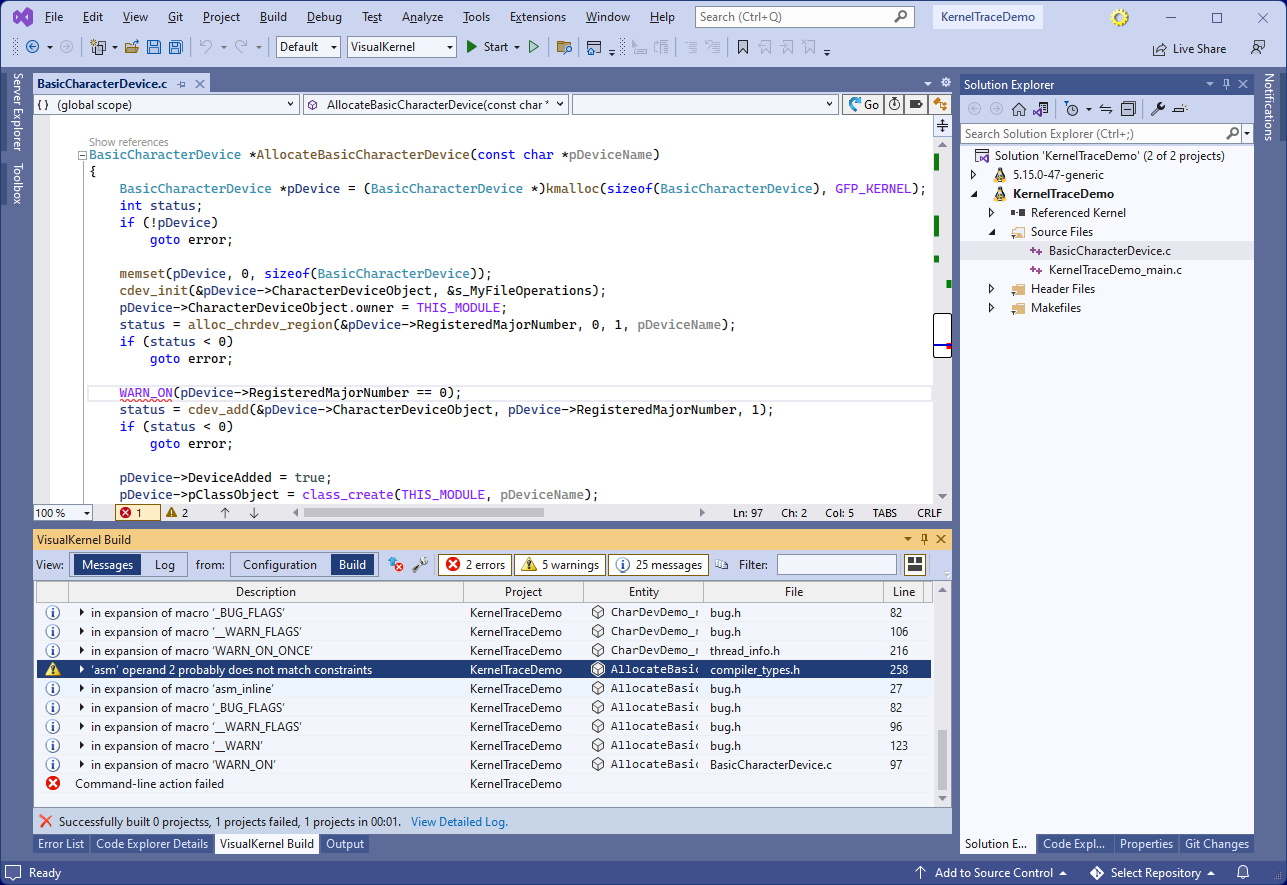The image size is (1287, 885).
Task: Switch build view to Log
Action: tap(164, 565)
